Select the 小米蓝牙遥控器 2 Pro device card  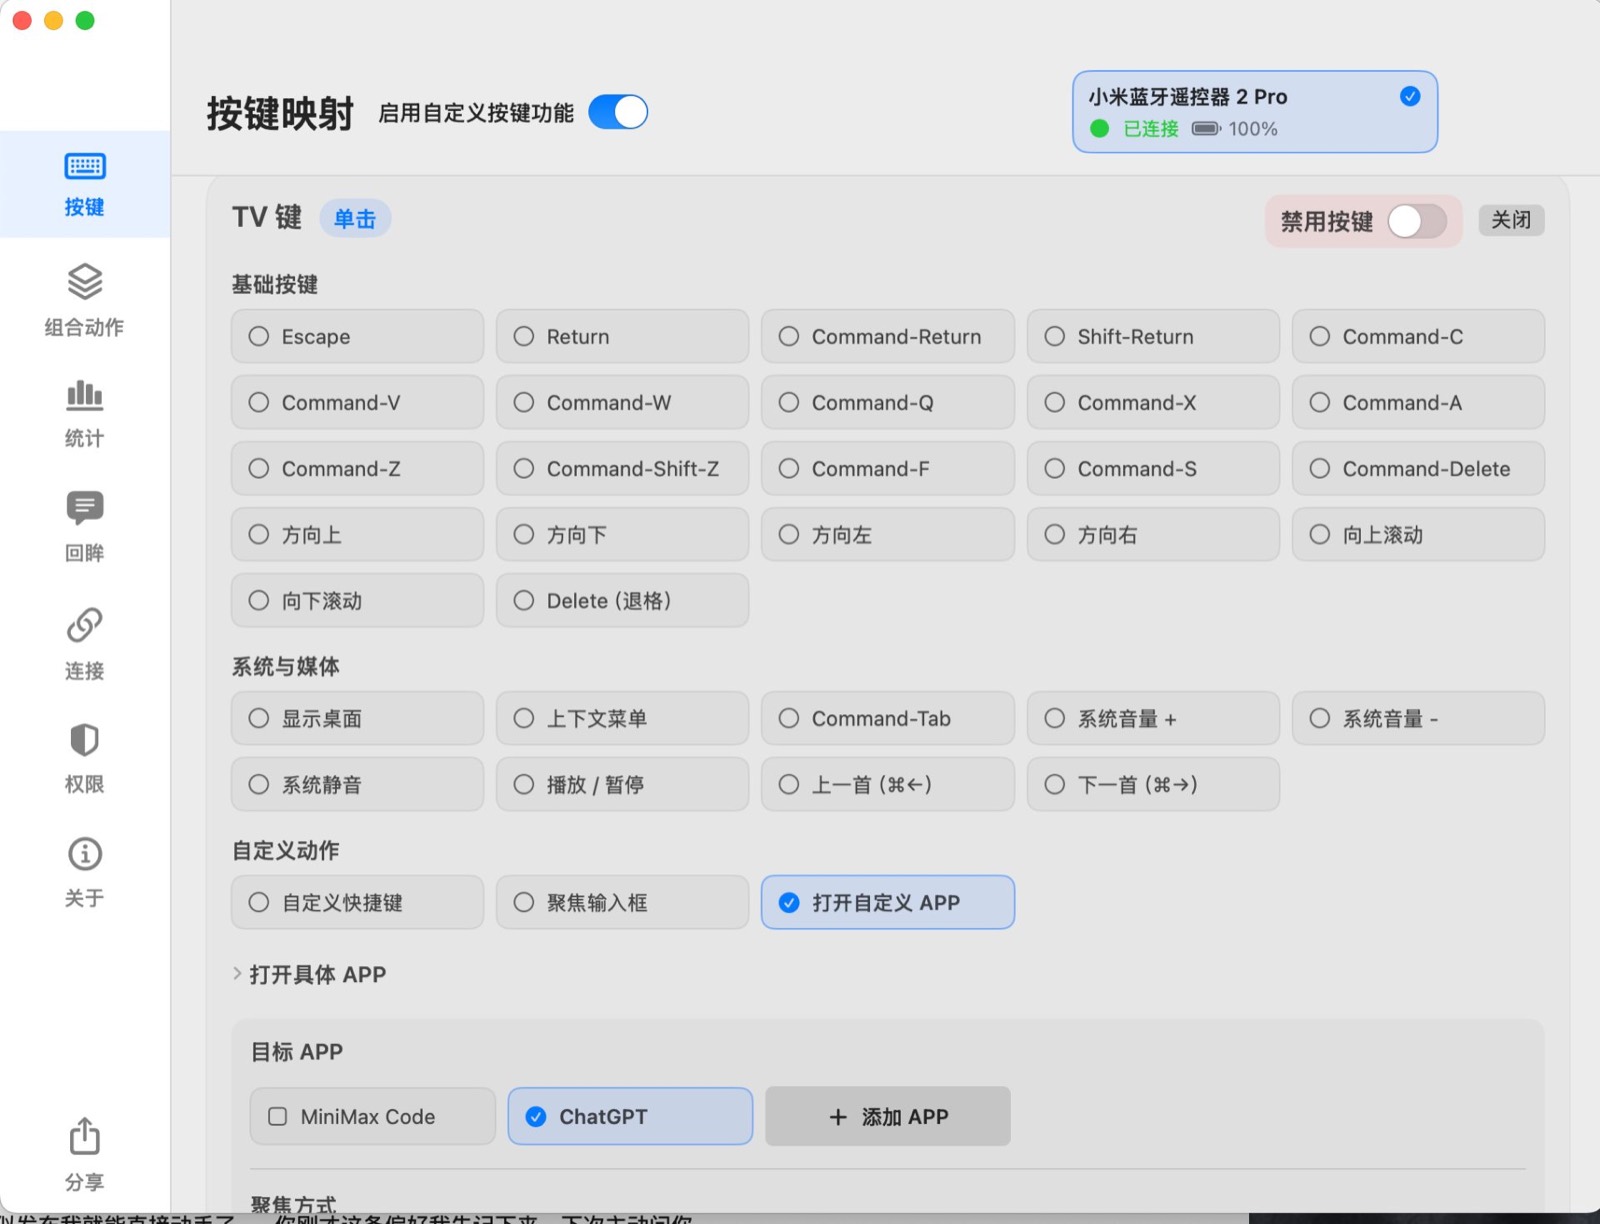pyautogui.click(x=1255, y=112)
